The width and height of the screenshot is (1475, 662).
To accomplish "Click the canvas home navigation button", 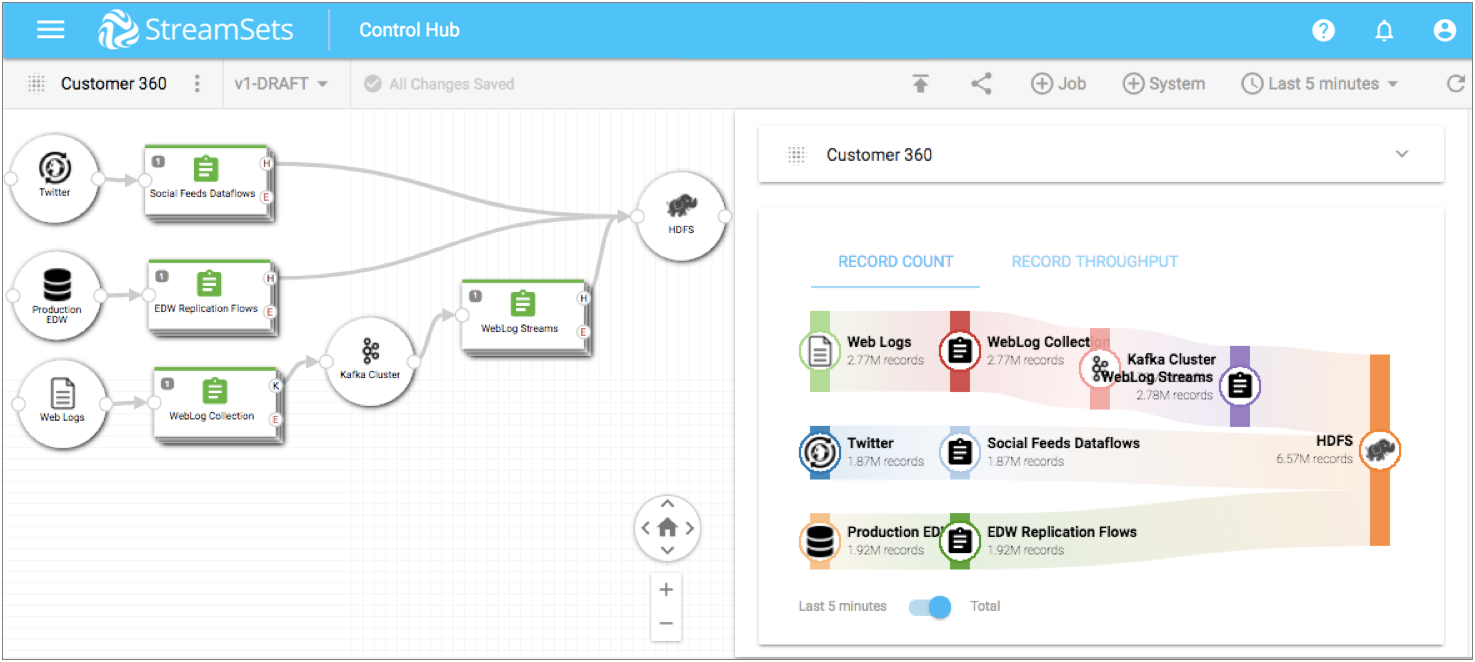I will 667,527.
